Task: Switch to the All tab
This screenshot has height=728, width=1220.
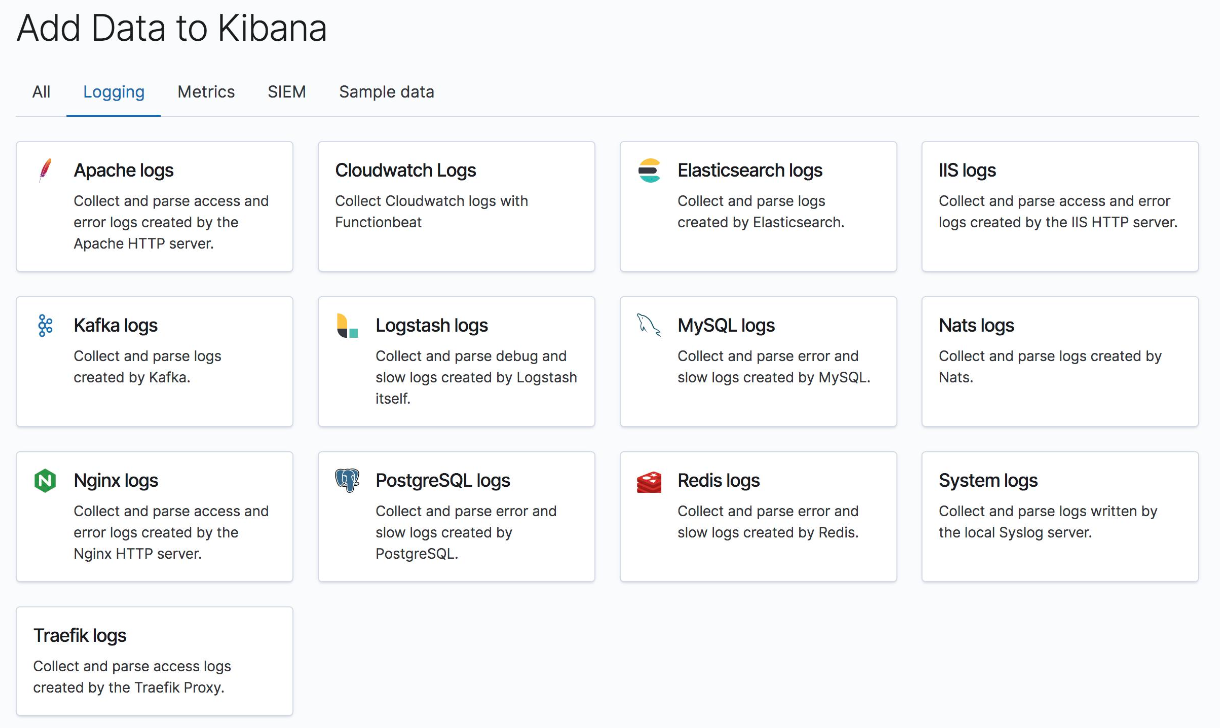Action: click(x=41, y=92)
